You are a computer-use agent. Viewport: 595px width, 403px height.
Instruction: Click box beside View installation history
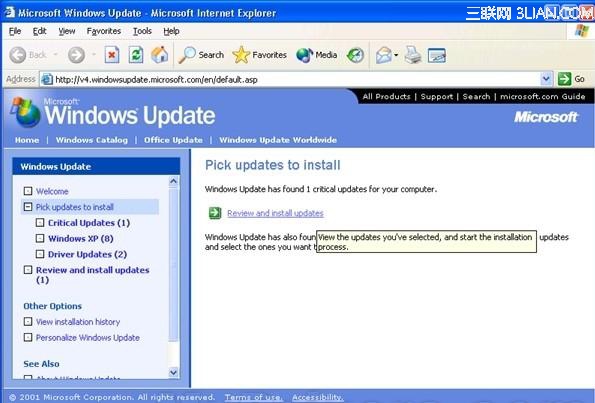(x=28, y=322)
